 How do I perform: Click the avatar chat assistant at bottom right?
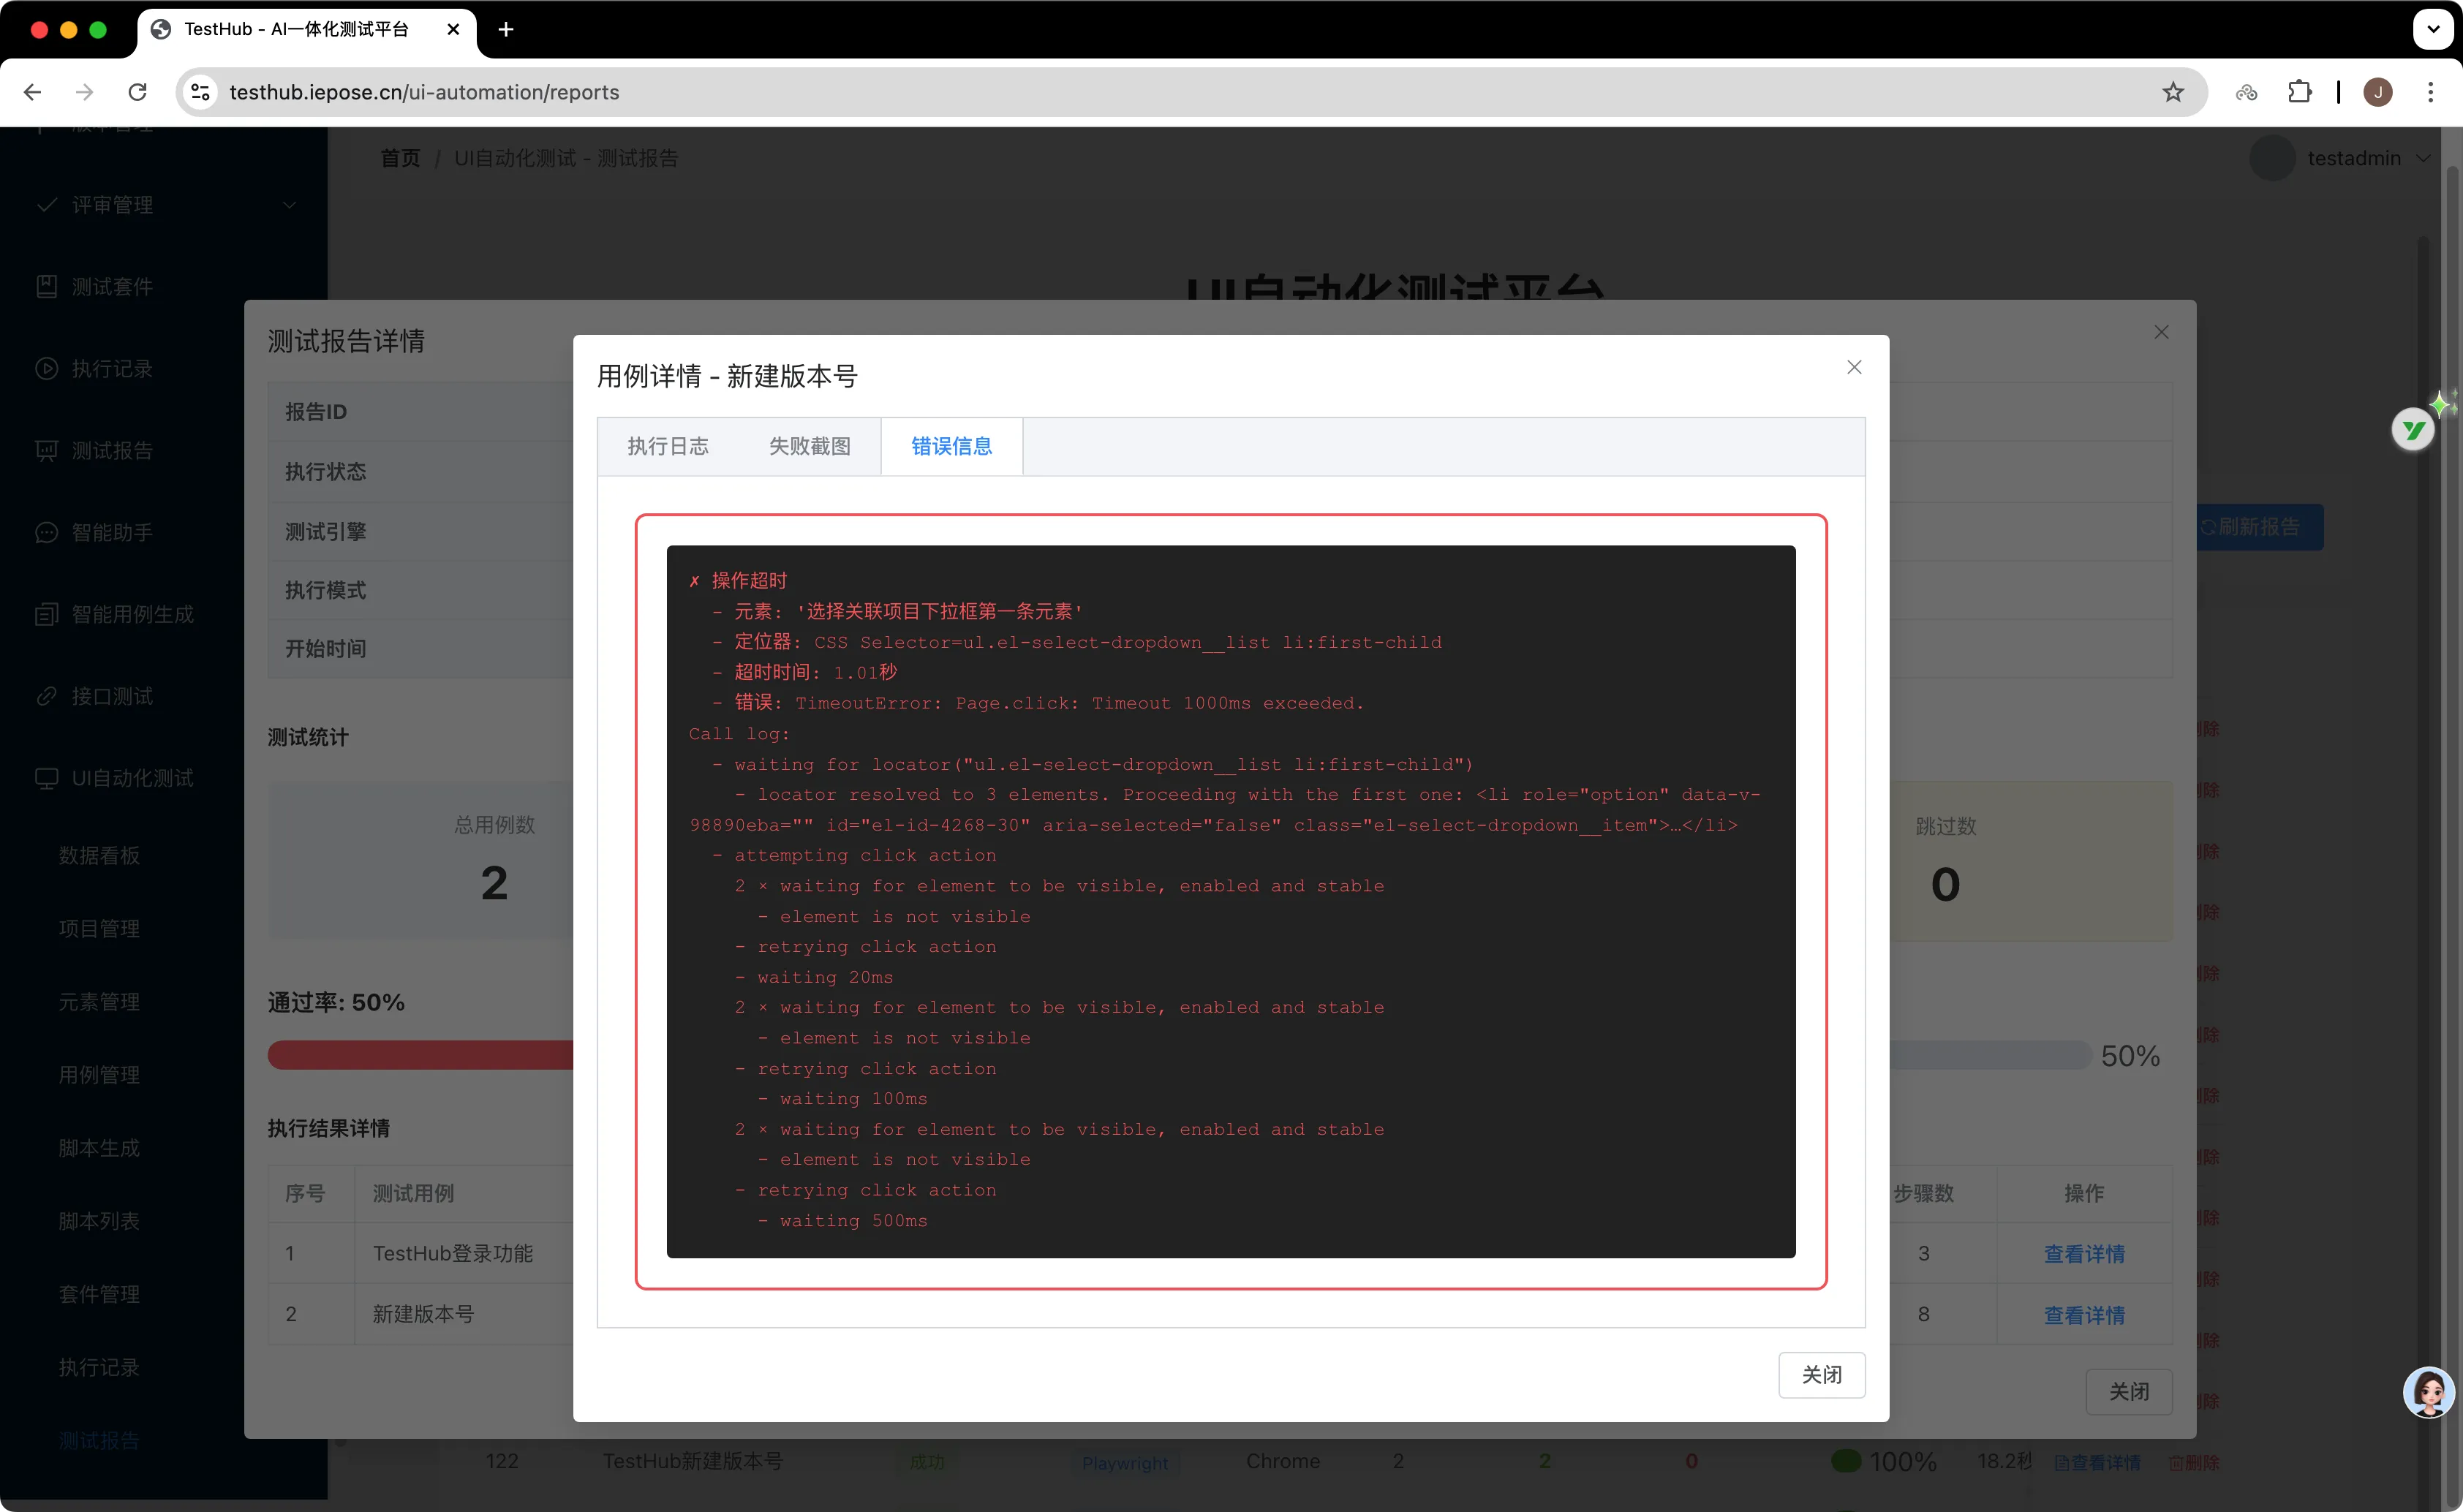pos(2428,1391)
